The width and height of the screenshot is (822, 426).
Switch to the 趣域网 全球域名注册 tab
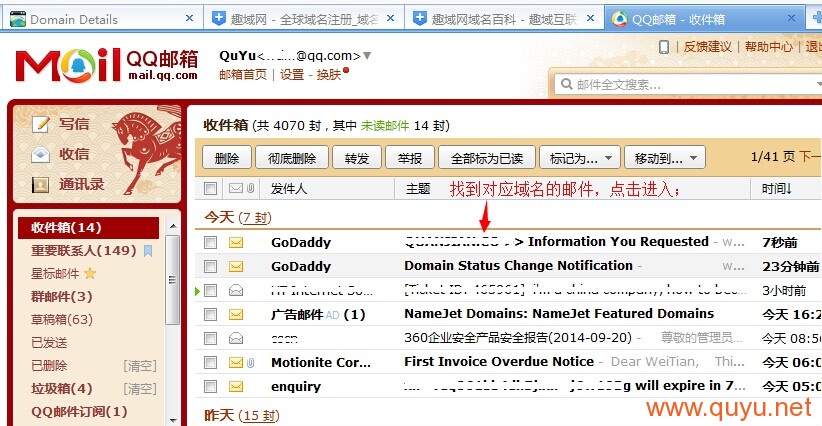click(304, 19)
